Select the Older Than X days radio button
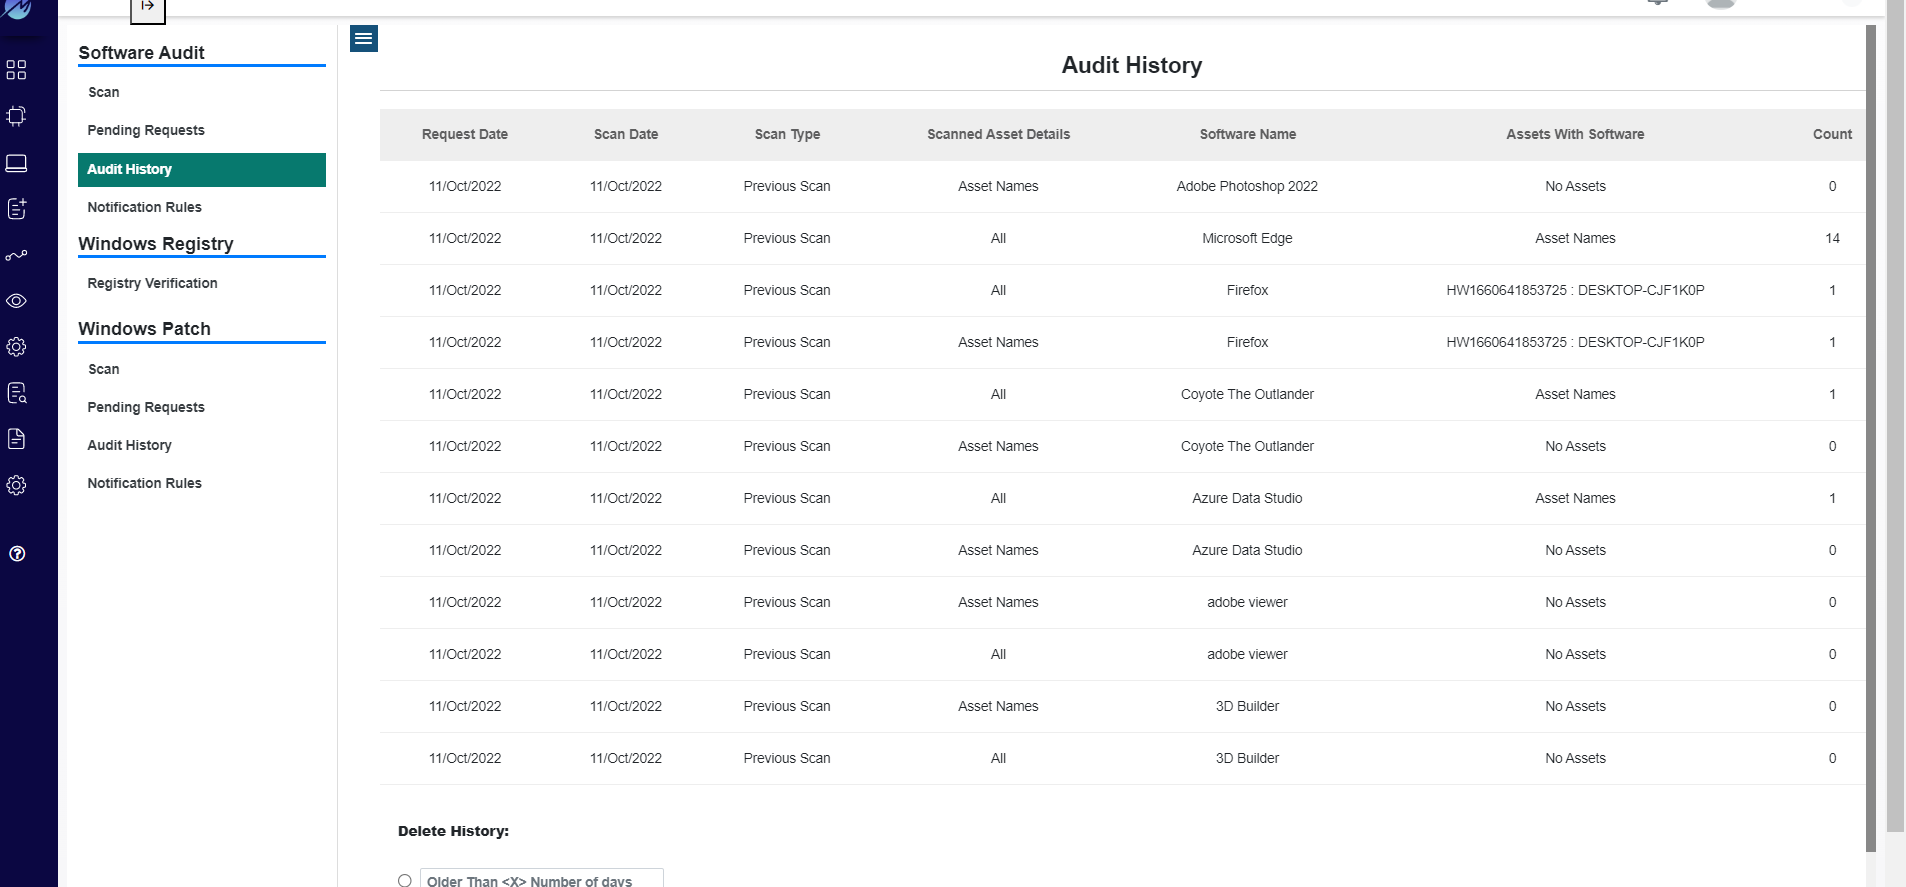 tap(404, 881)
